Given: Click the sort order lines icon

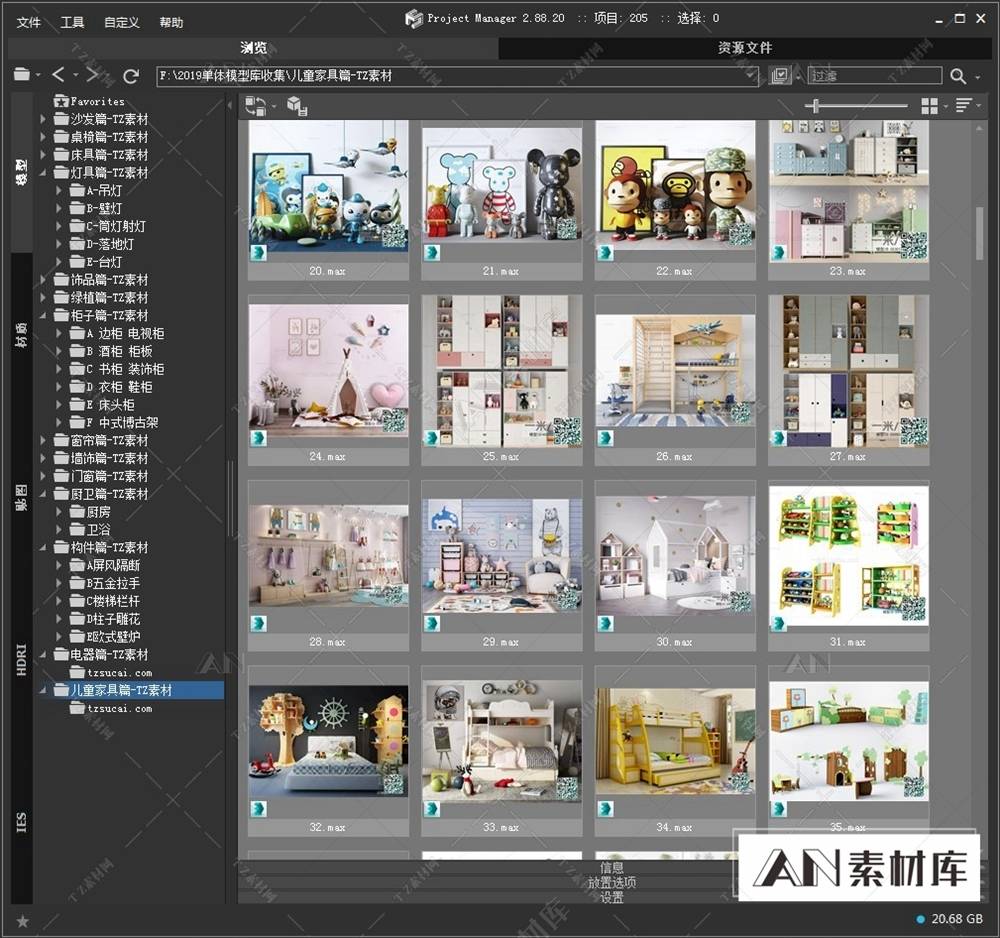Looking at the screenshot, I should [x=964, y=105].
